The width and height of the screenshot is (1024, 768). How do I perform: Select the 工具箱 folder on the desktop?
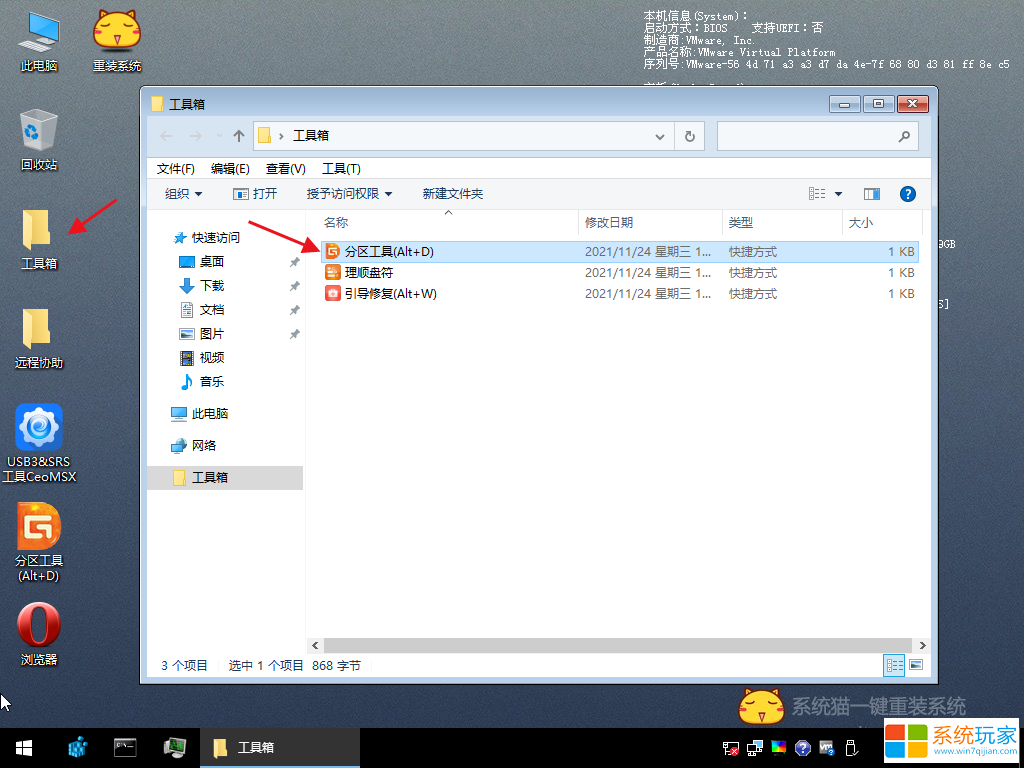tap(39, 240)
